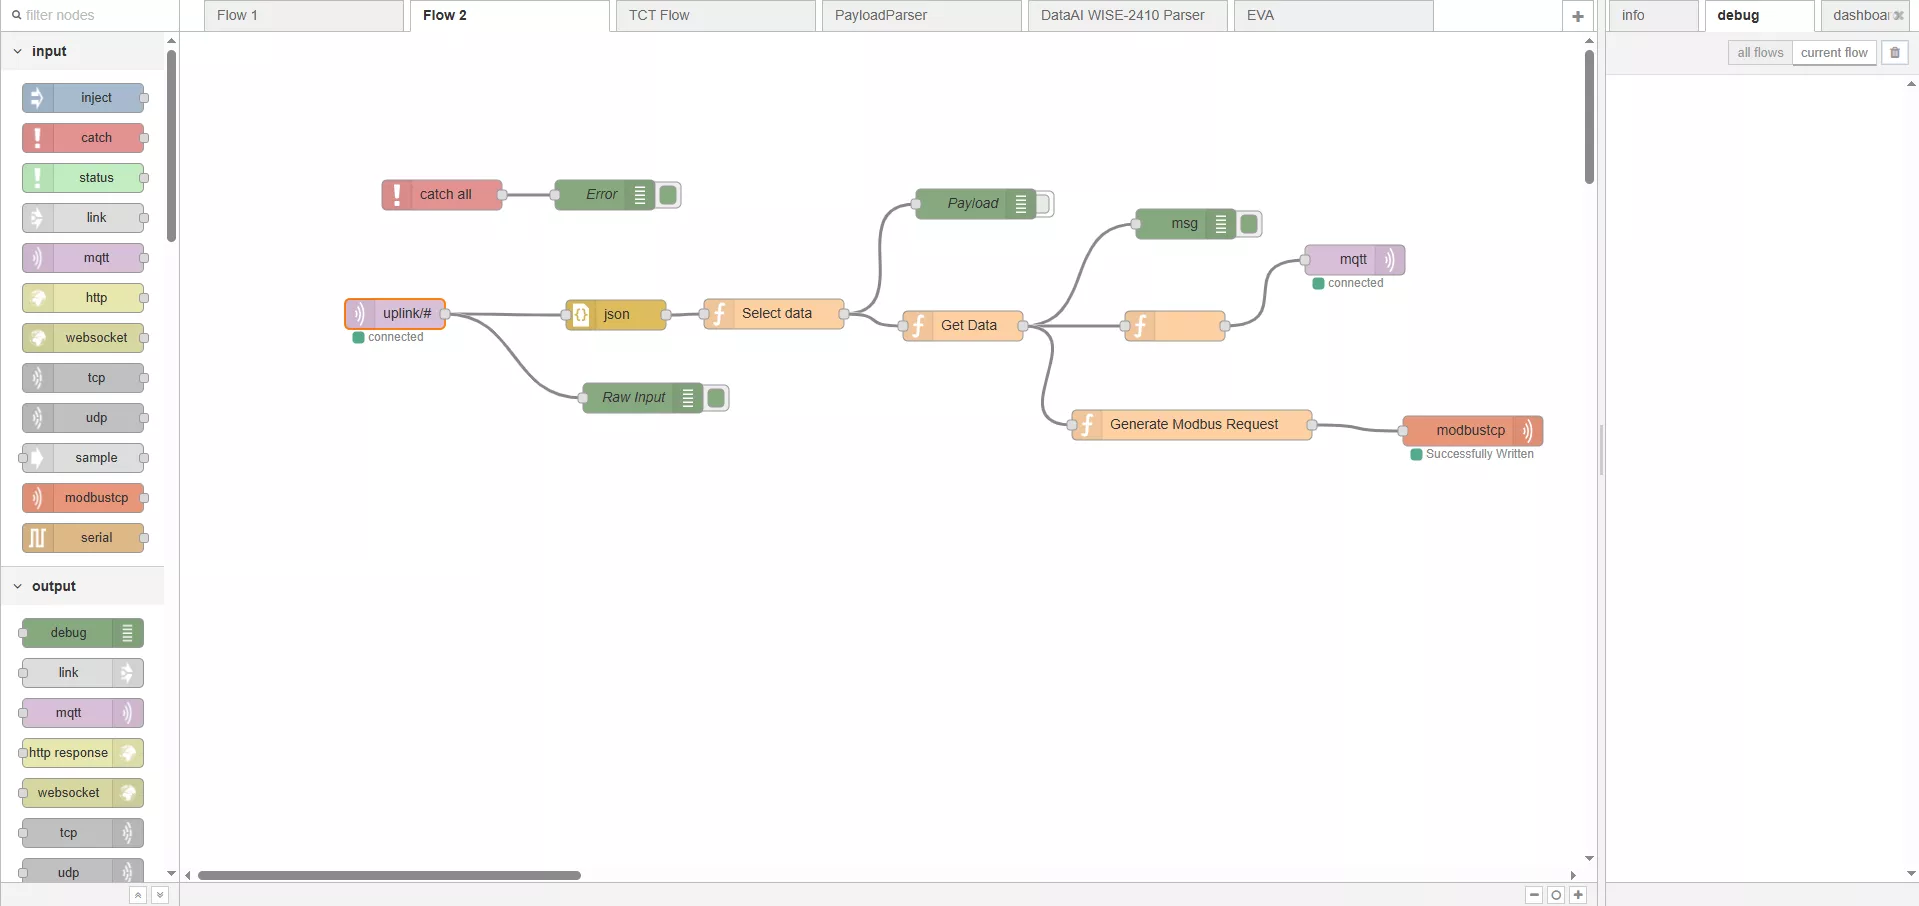The width and height of the screenshot is (1919, 906).
Task: Open the PayloadParser tab
Action: click(x=922, y=16)
